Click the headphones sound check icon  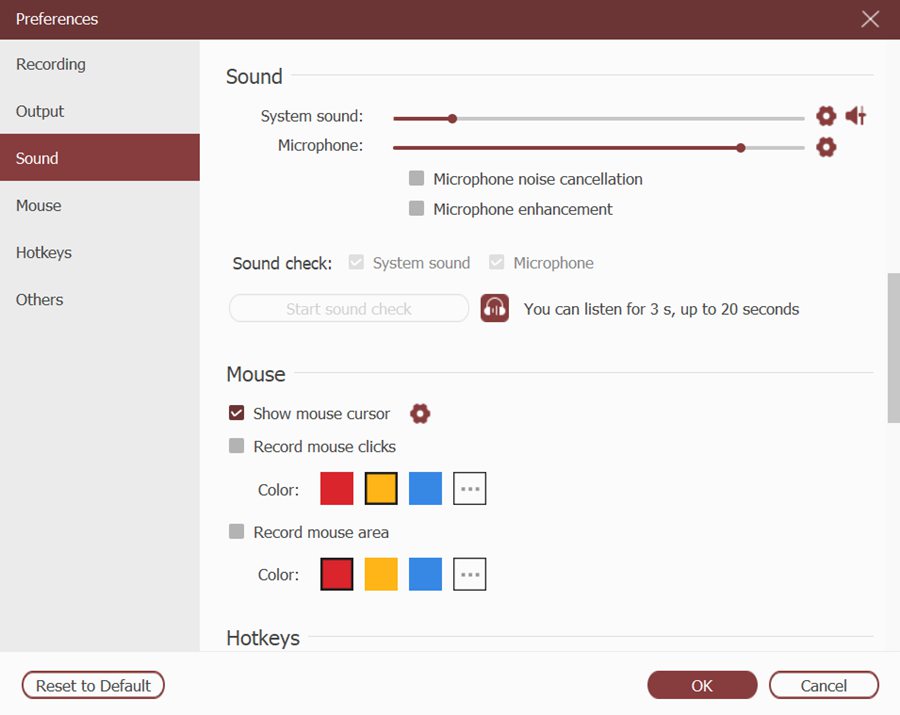click(x=494, y=308)
